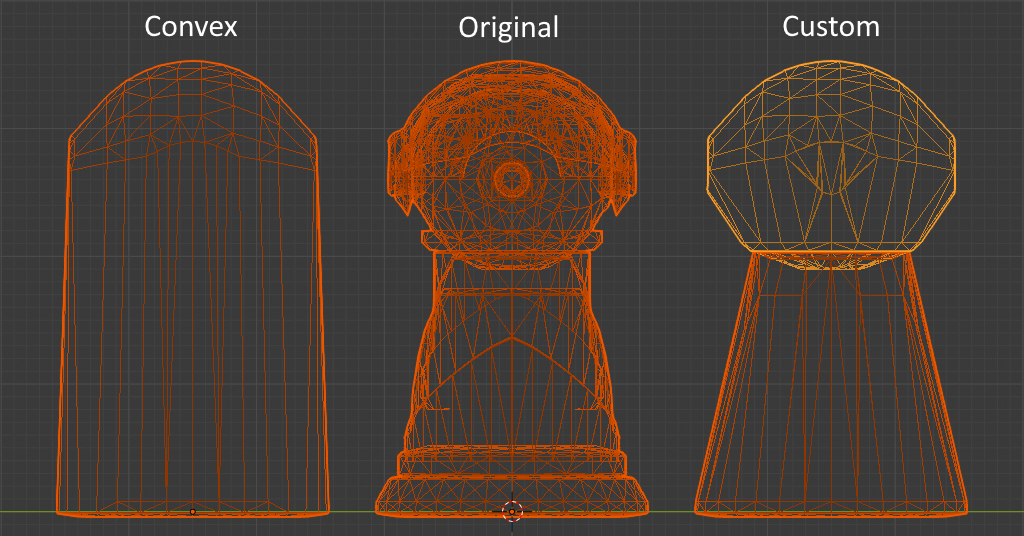Select the wide bottom base of Original mesh

pyautogui.click(x=512, y=494)
